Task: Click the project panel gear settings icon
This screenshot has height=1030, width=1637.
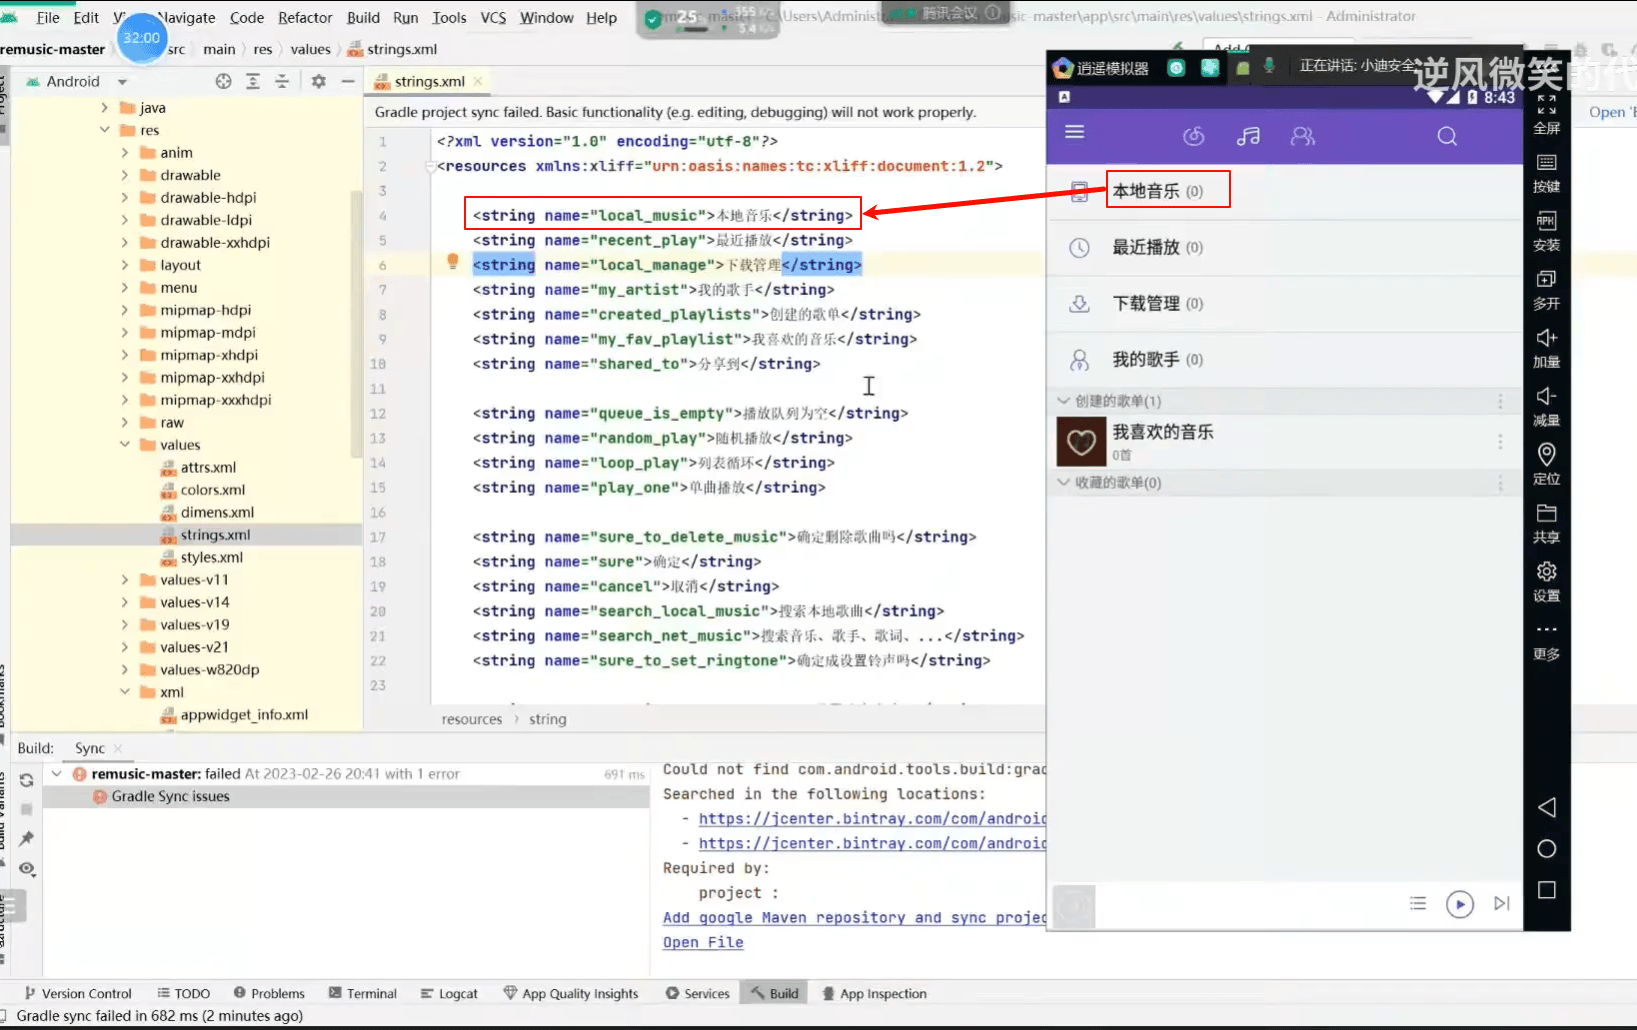Action: (318, 81)
